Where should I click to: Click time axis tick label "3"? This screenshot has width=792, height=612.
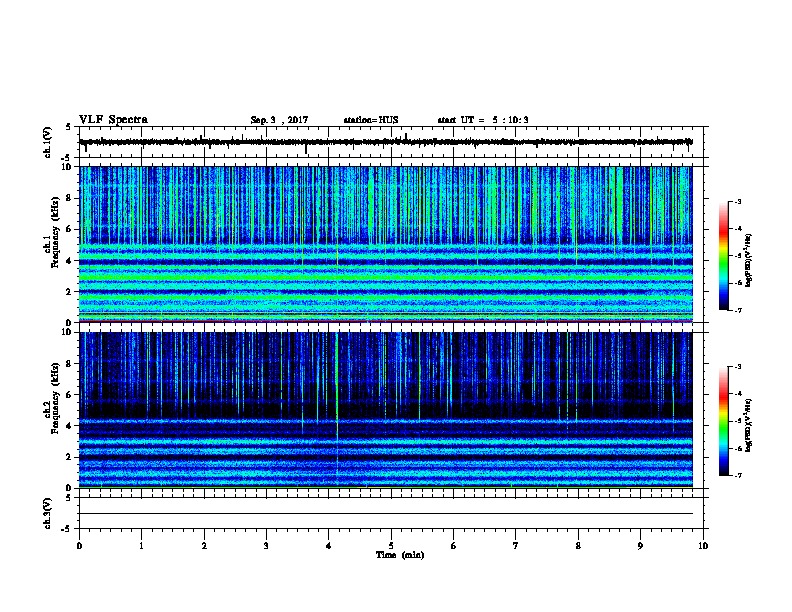(266, 546)
